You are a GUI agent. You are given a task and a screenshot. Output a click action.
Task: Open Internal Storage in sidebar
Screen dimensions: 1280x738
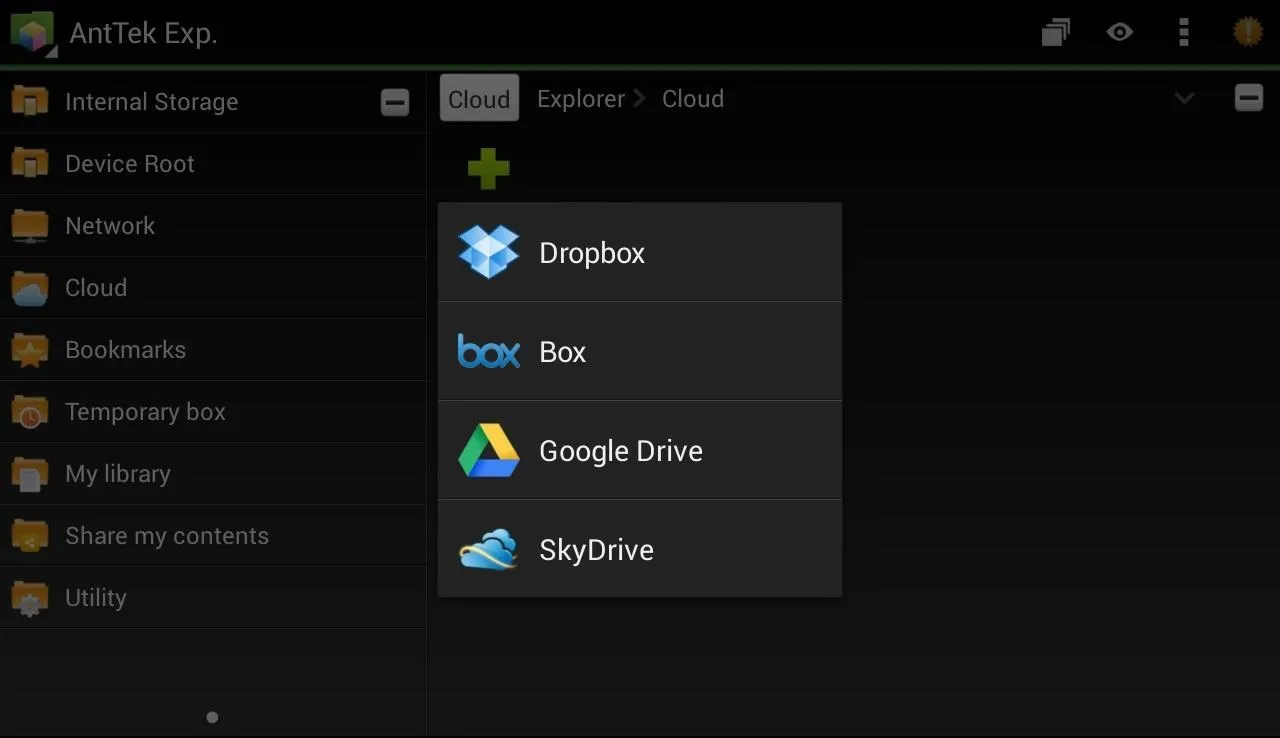[213, 102]
